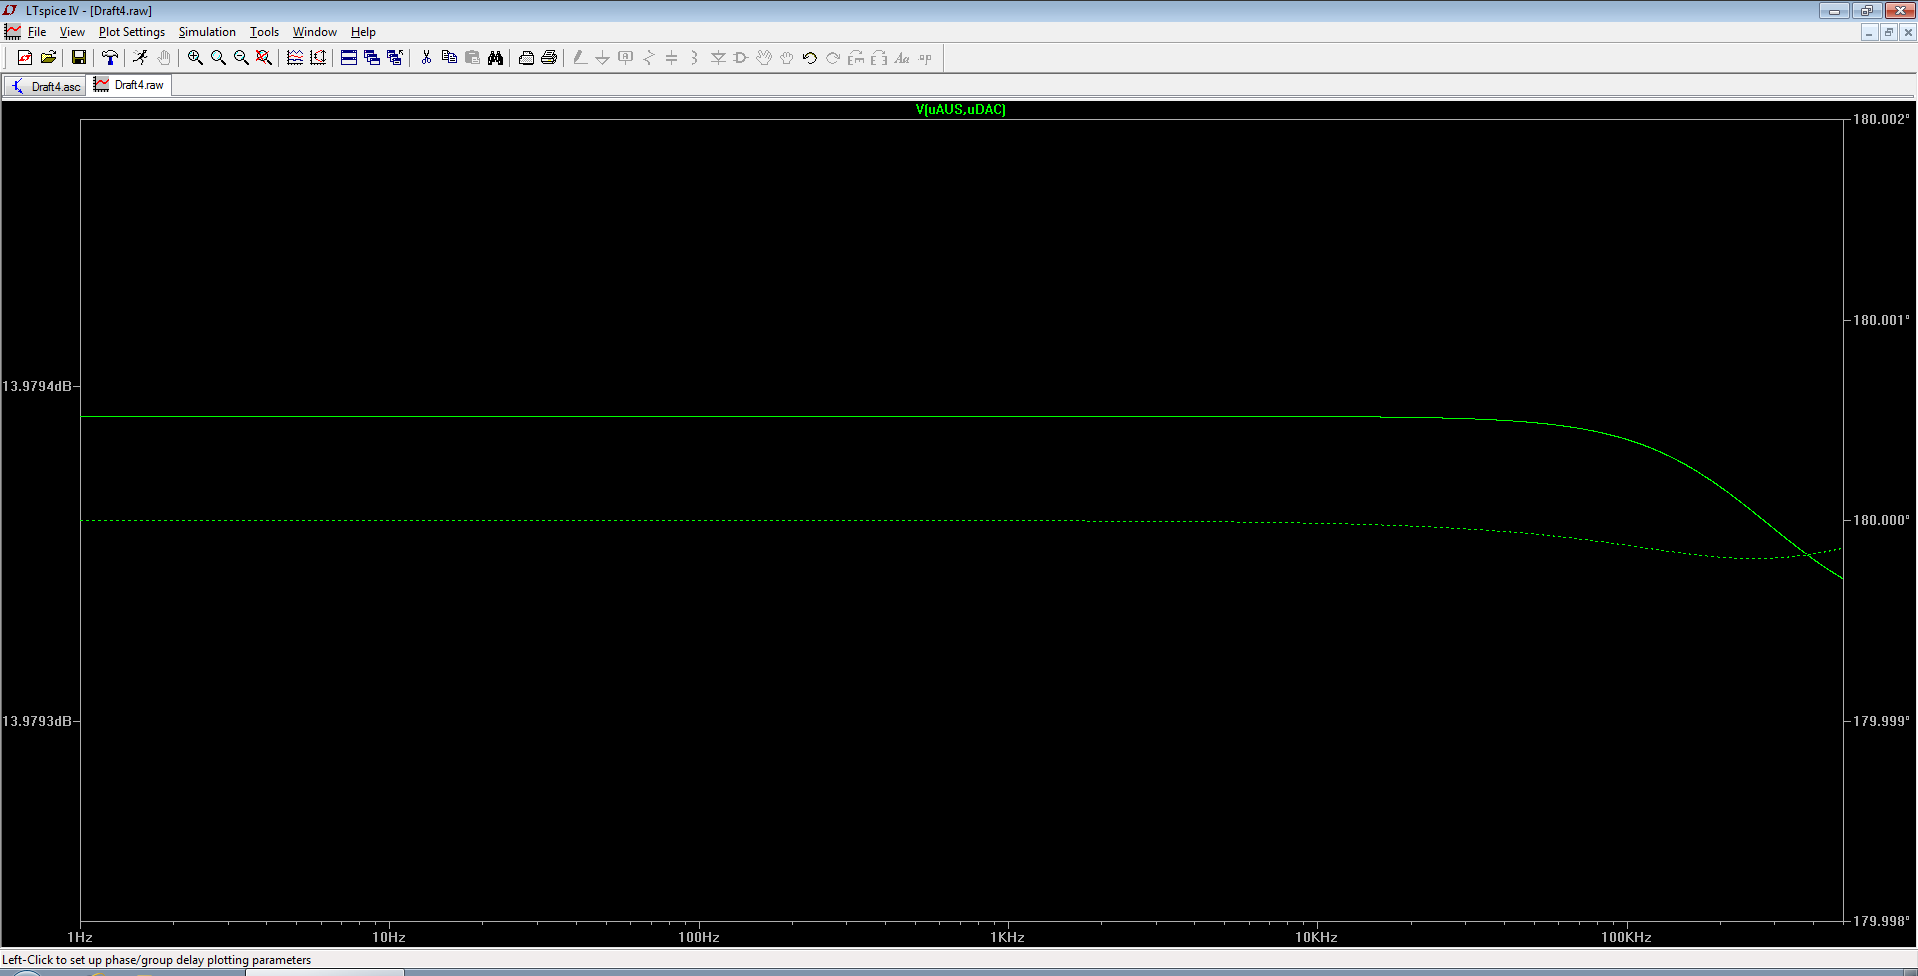Viewport: 1918px width, 976px height.
Task: Click the Diode component icon
Action: point(718,58)
